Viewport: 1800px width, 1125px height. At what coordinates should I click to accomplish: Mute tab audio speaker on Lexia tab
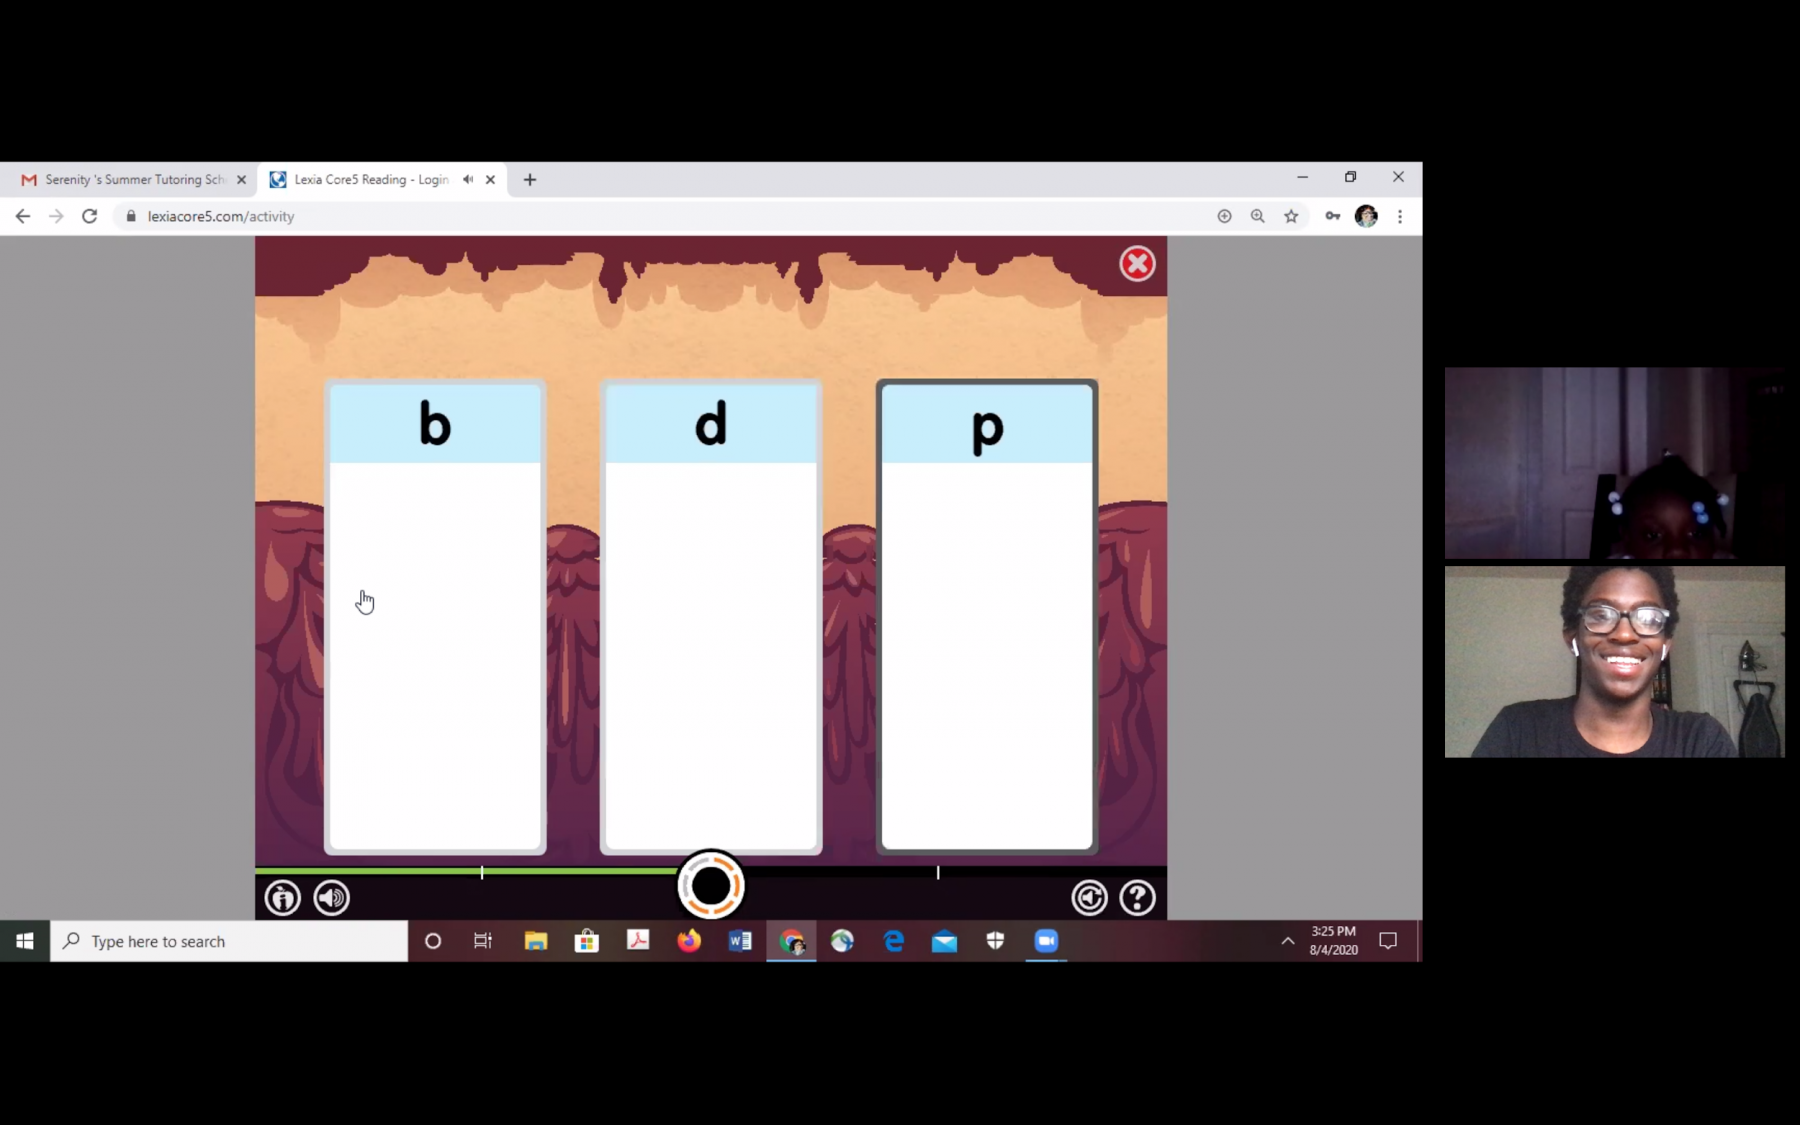(468, 180)
